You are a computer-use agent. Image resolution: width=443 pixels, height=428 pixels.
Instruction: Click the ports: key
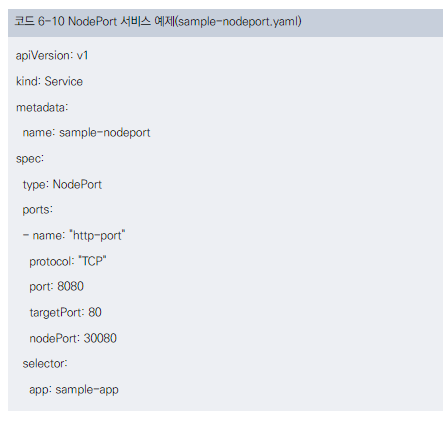click(37, 210)
